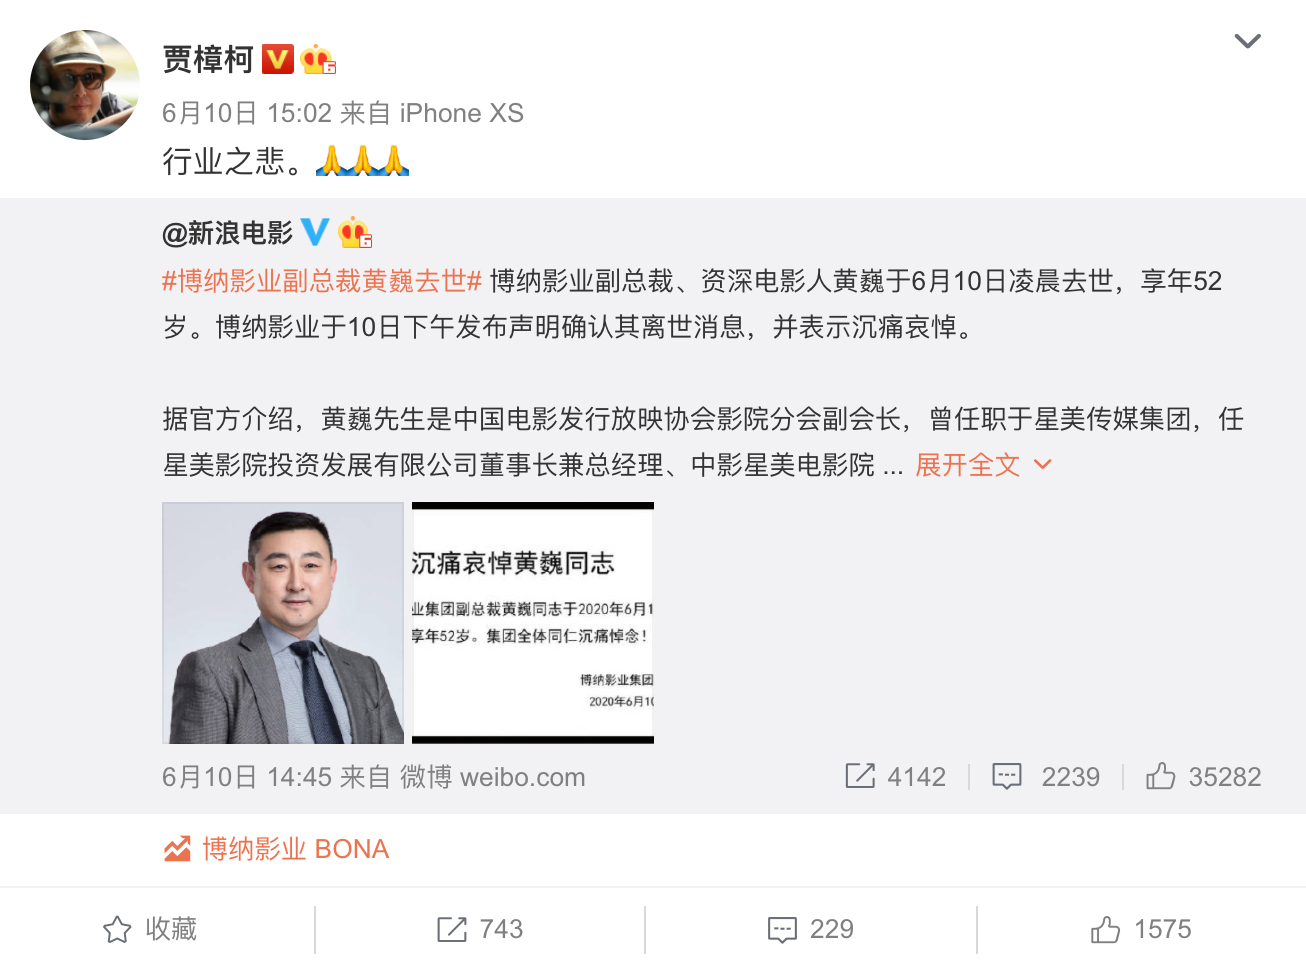Expand the full text with 展开全文
Screen dimensions: 1306x962
[967, 465]
